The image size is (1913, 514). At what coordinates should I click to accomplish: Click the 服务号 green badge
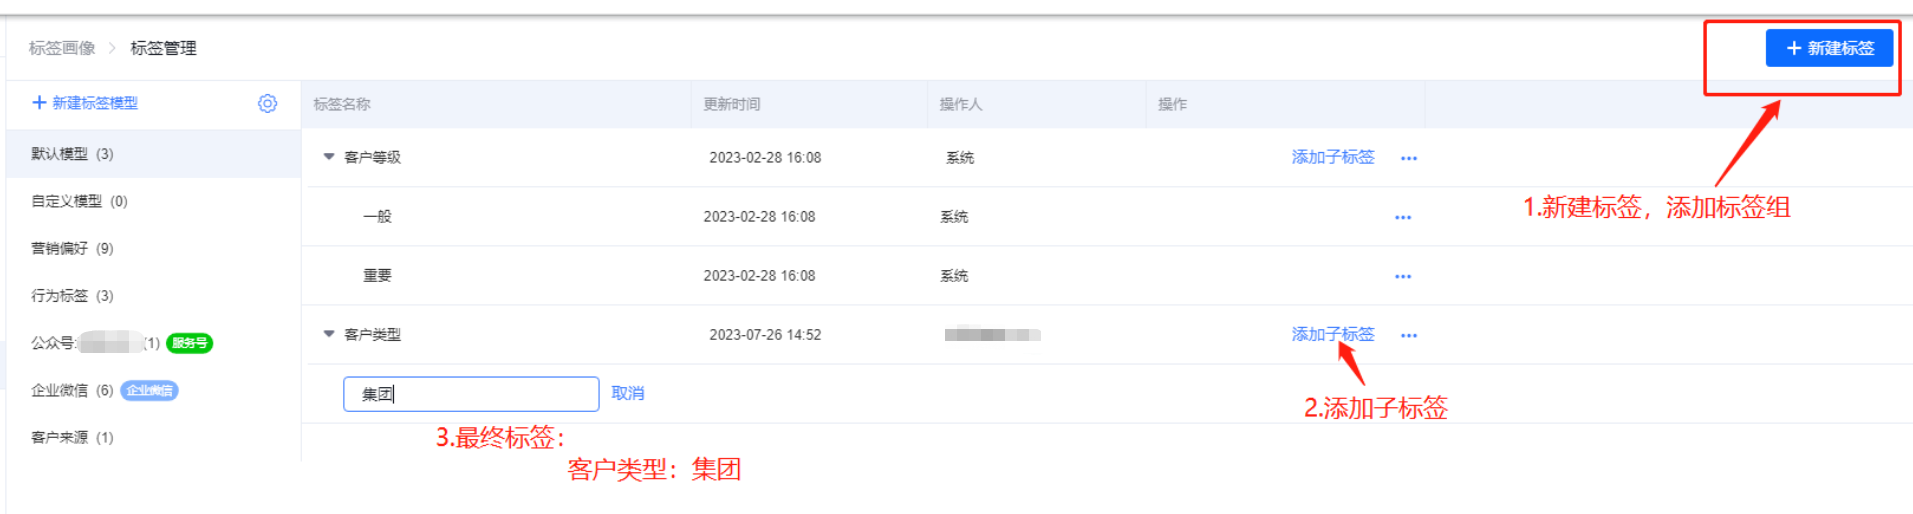click(x=189, y=343)
